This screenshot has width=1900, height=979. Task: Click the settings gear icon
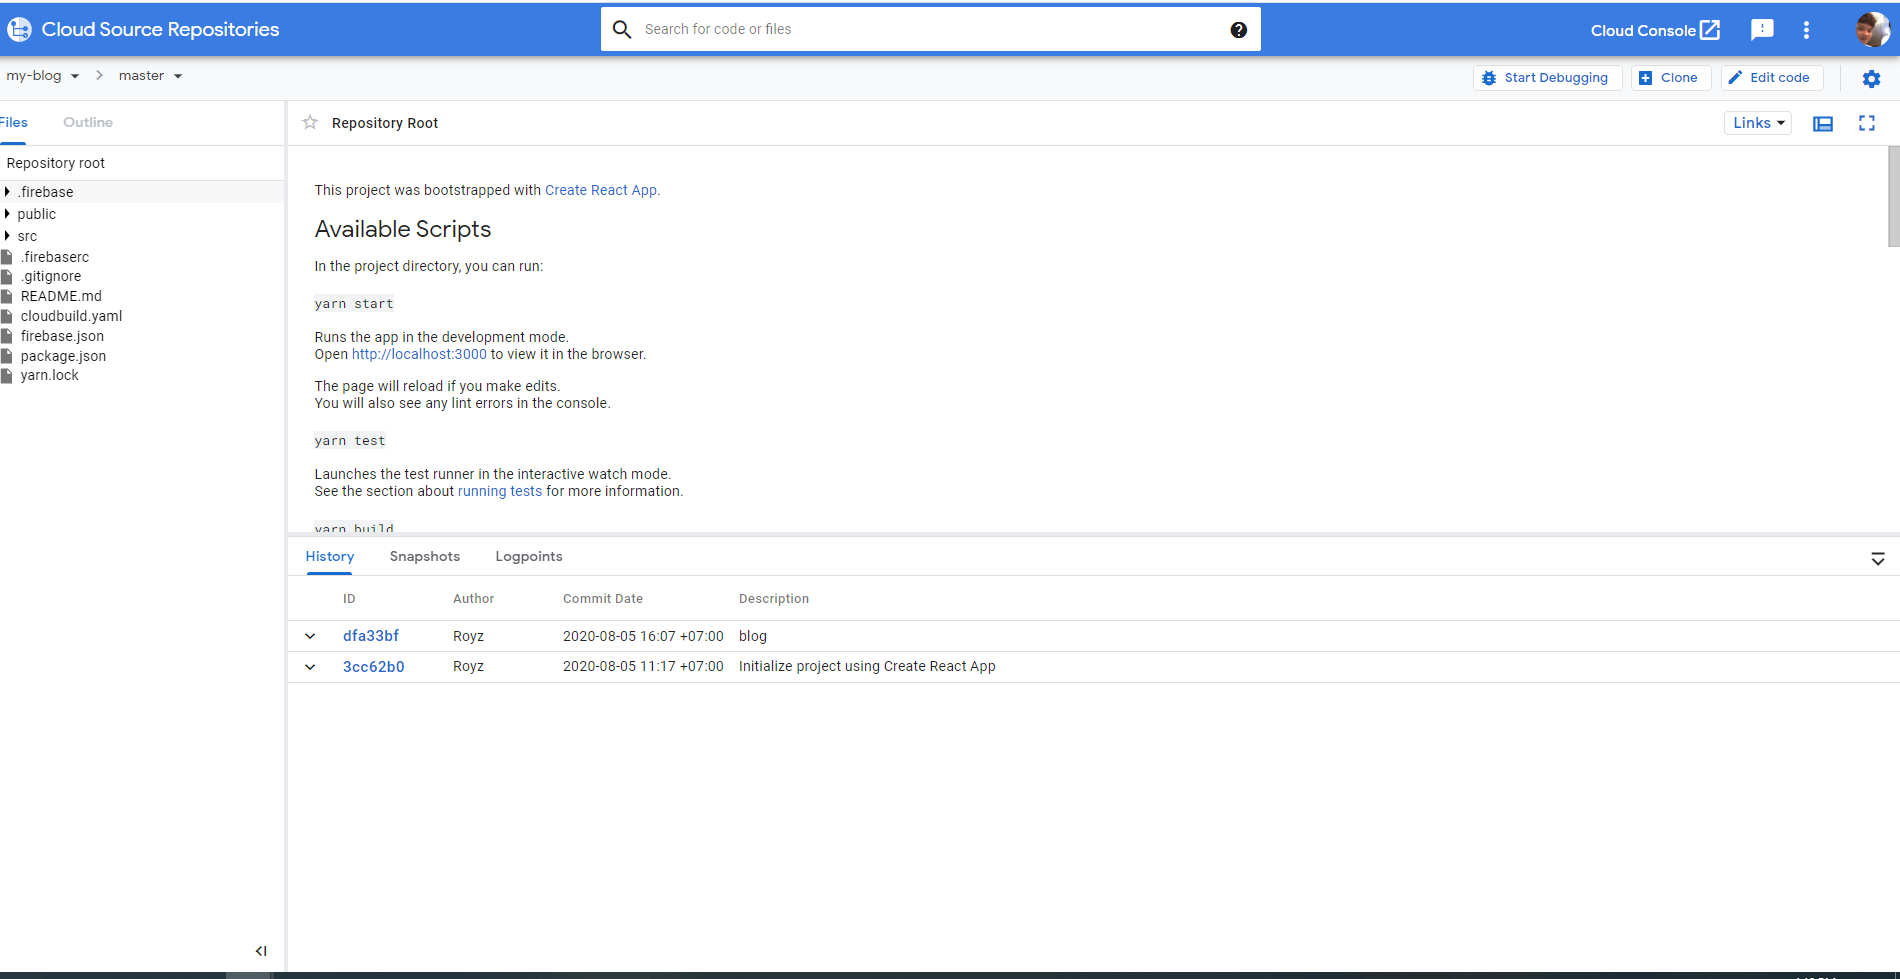coord(1871,78)
